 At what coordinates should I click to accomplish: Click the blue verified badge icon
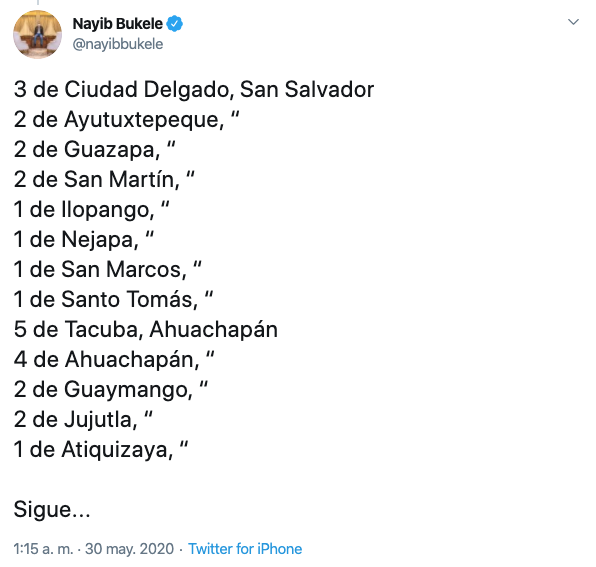[175, 24]
